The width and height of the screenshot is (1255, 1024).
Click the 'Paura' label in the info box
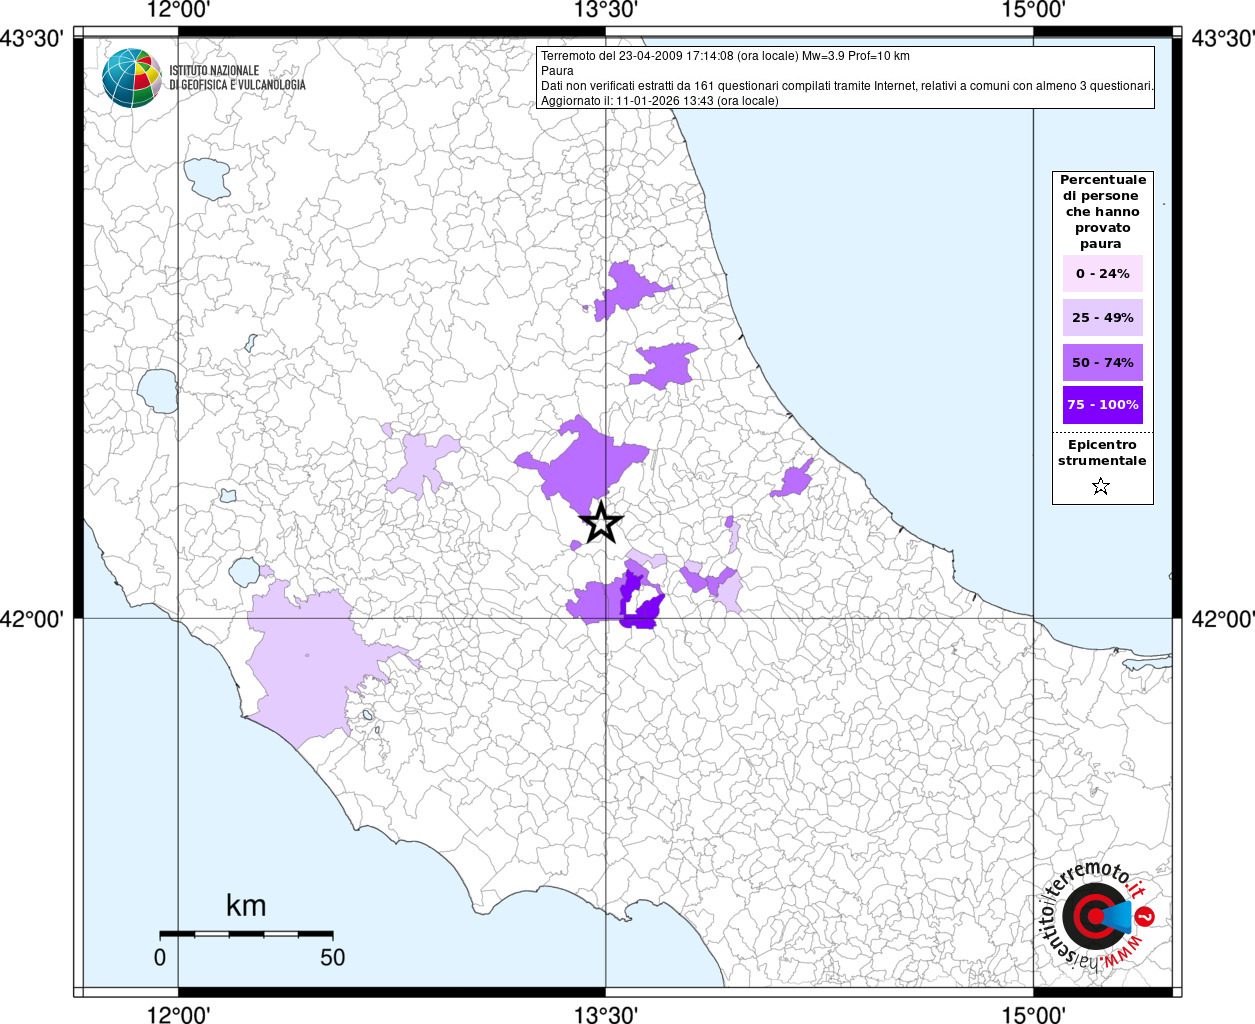click(557, 71)
